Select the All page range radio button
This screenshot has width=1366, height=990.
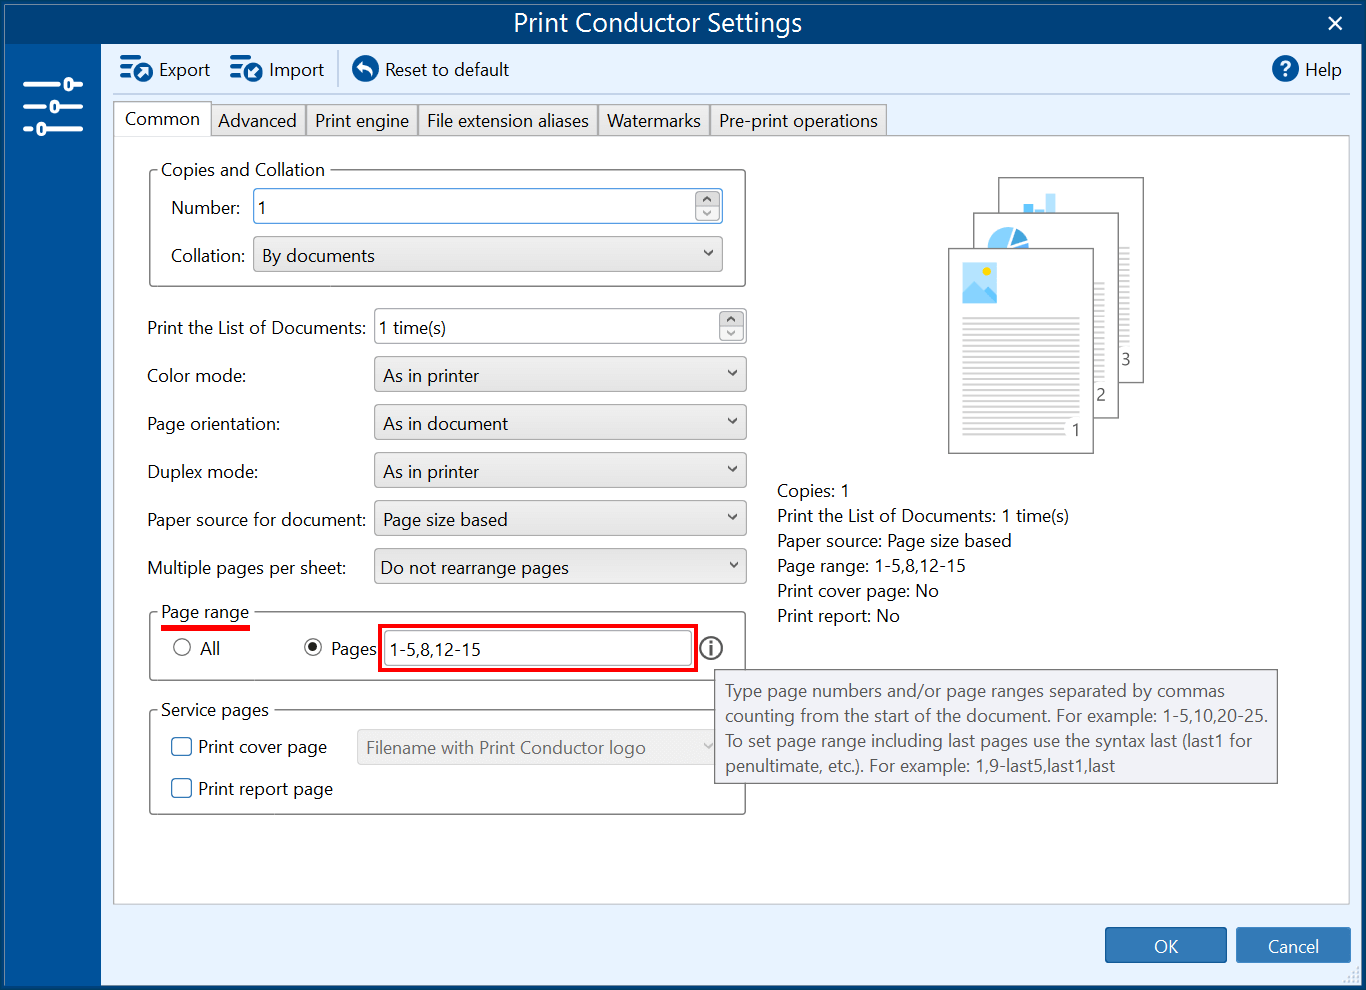coord(182,648)
